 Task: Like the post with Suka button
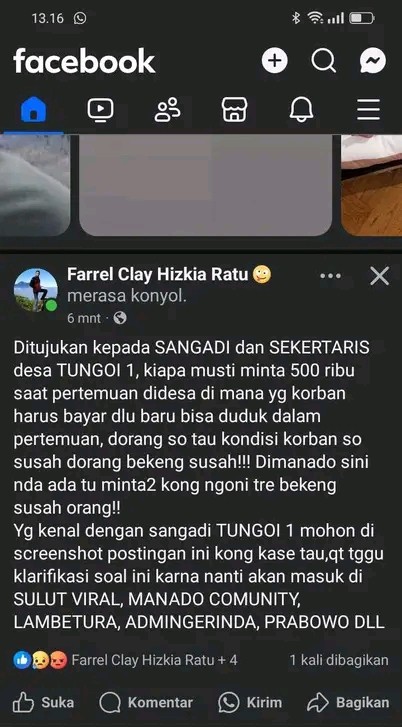click(44, 702)
